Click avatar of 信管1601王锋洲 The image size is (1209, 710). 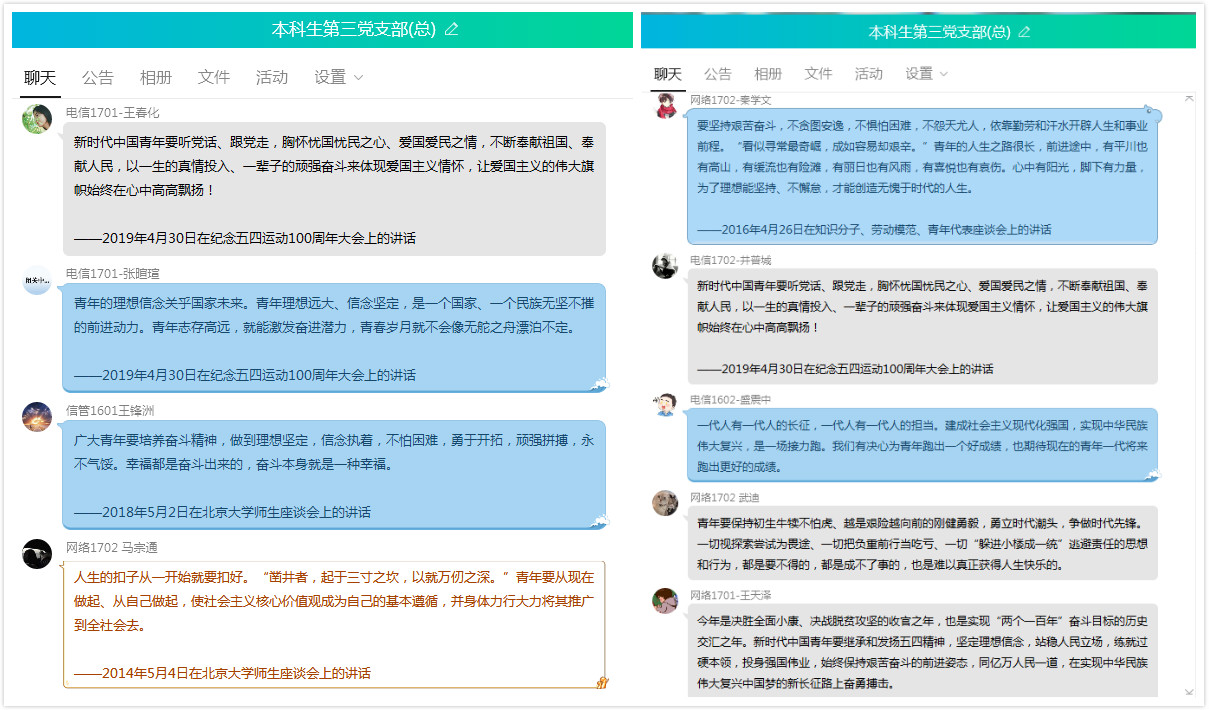pyautogui.click(x=37, y=417)
